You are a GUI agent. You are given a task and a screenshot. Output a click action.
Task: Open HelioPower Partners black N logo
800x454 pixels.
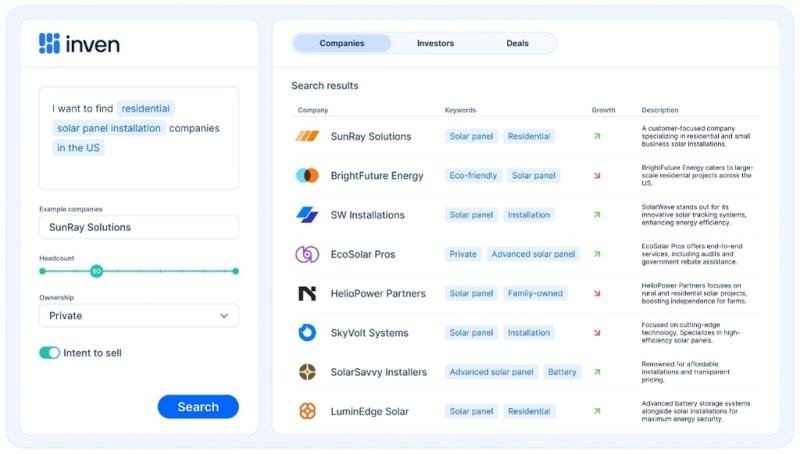click(x=307, y=293)
